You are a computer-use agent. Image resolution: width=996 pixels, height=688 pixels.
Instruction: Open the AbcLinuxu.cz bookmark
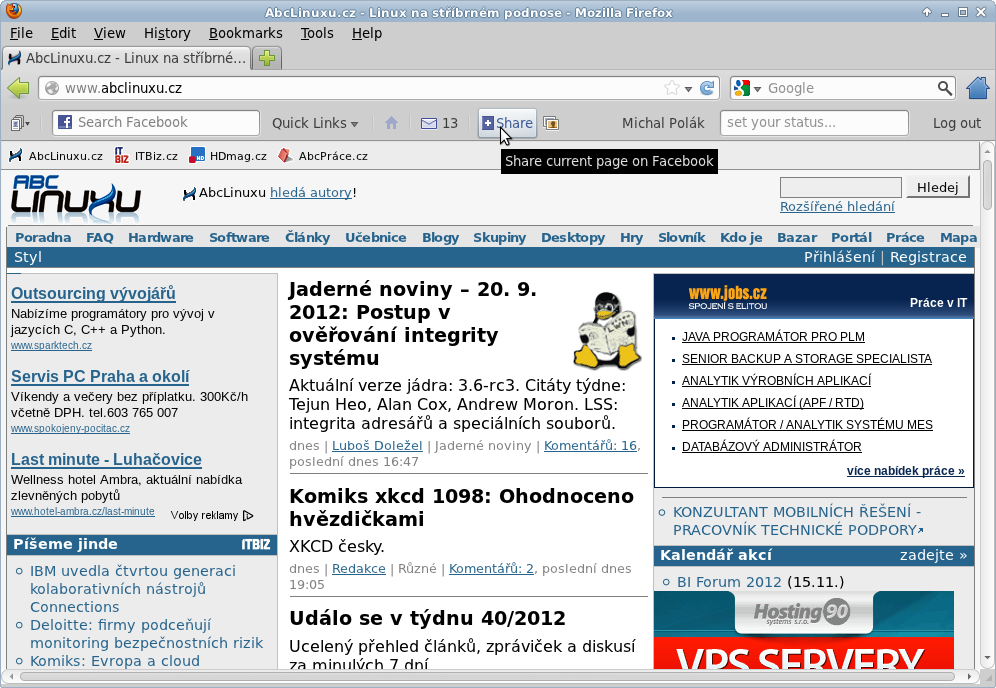tap(56, 156)
